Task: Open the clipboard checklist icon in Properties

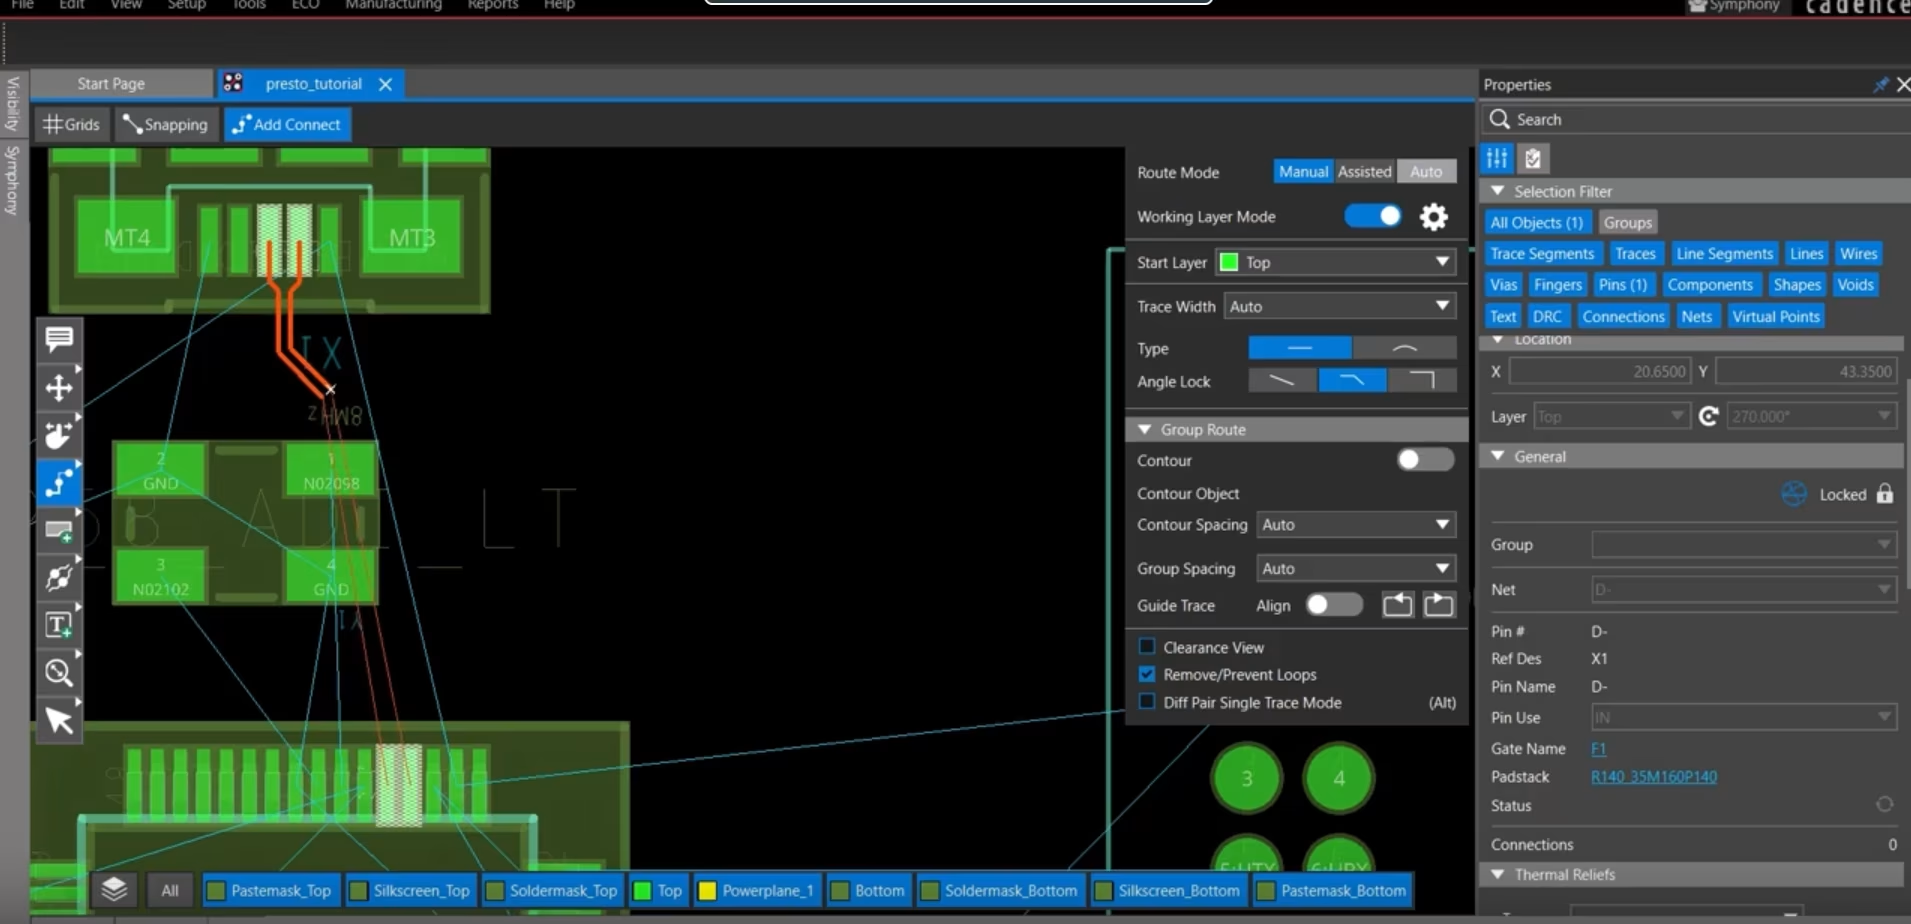Action: click(1532, 158)
